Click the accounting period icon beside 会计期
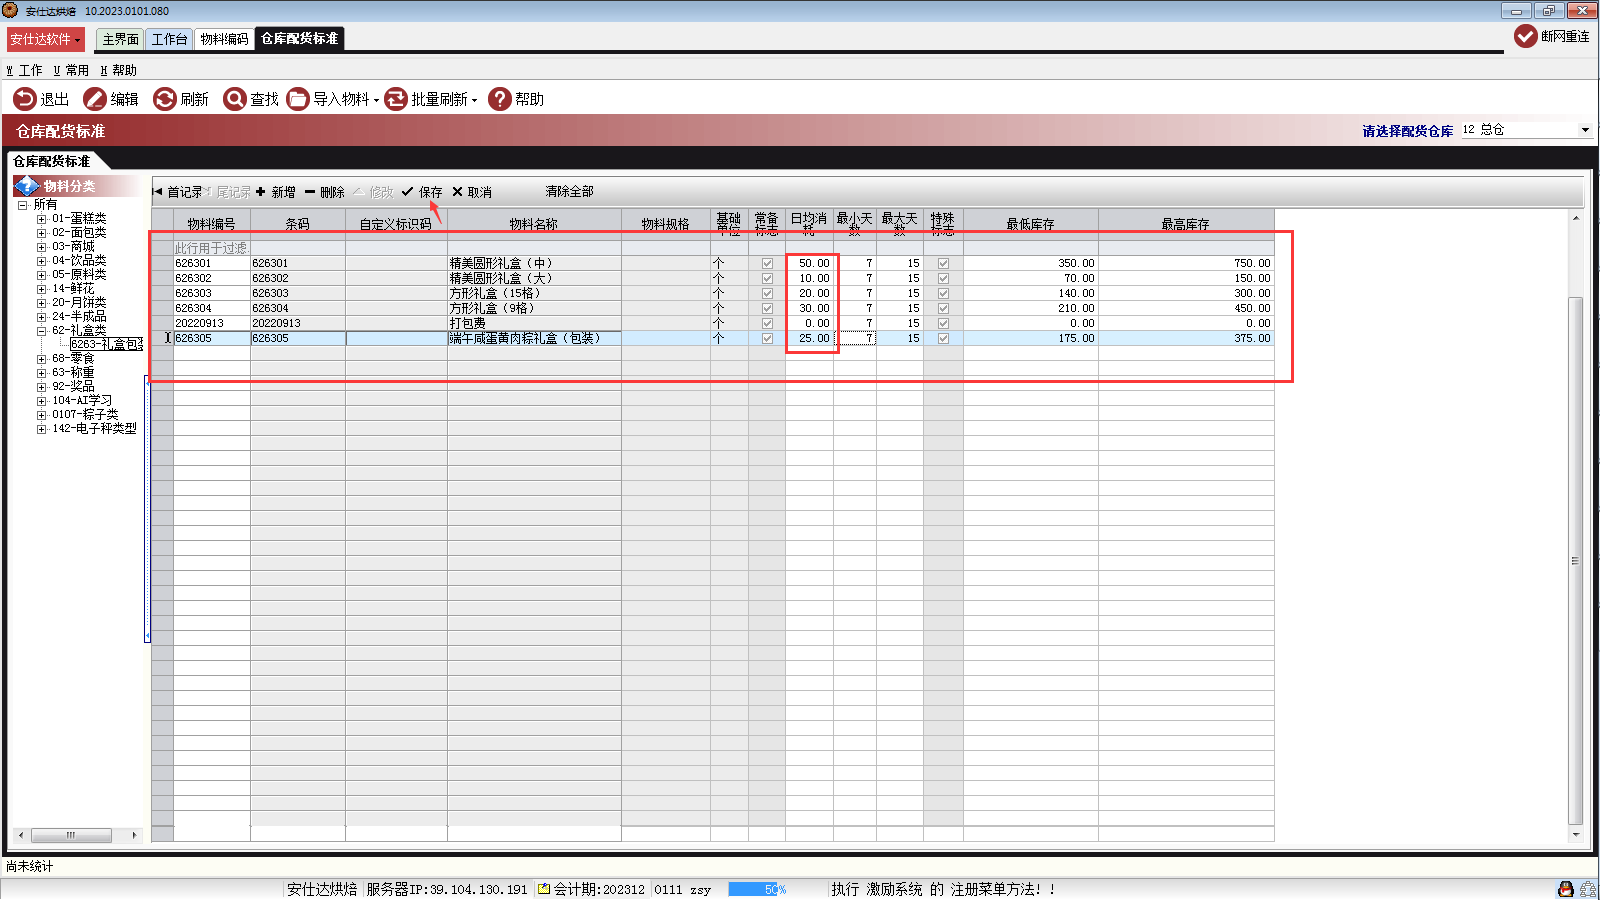1600x900 pixels. [544, 889]
